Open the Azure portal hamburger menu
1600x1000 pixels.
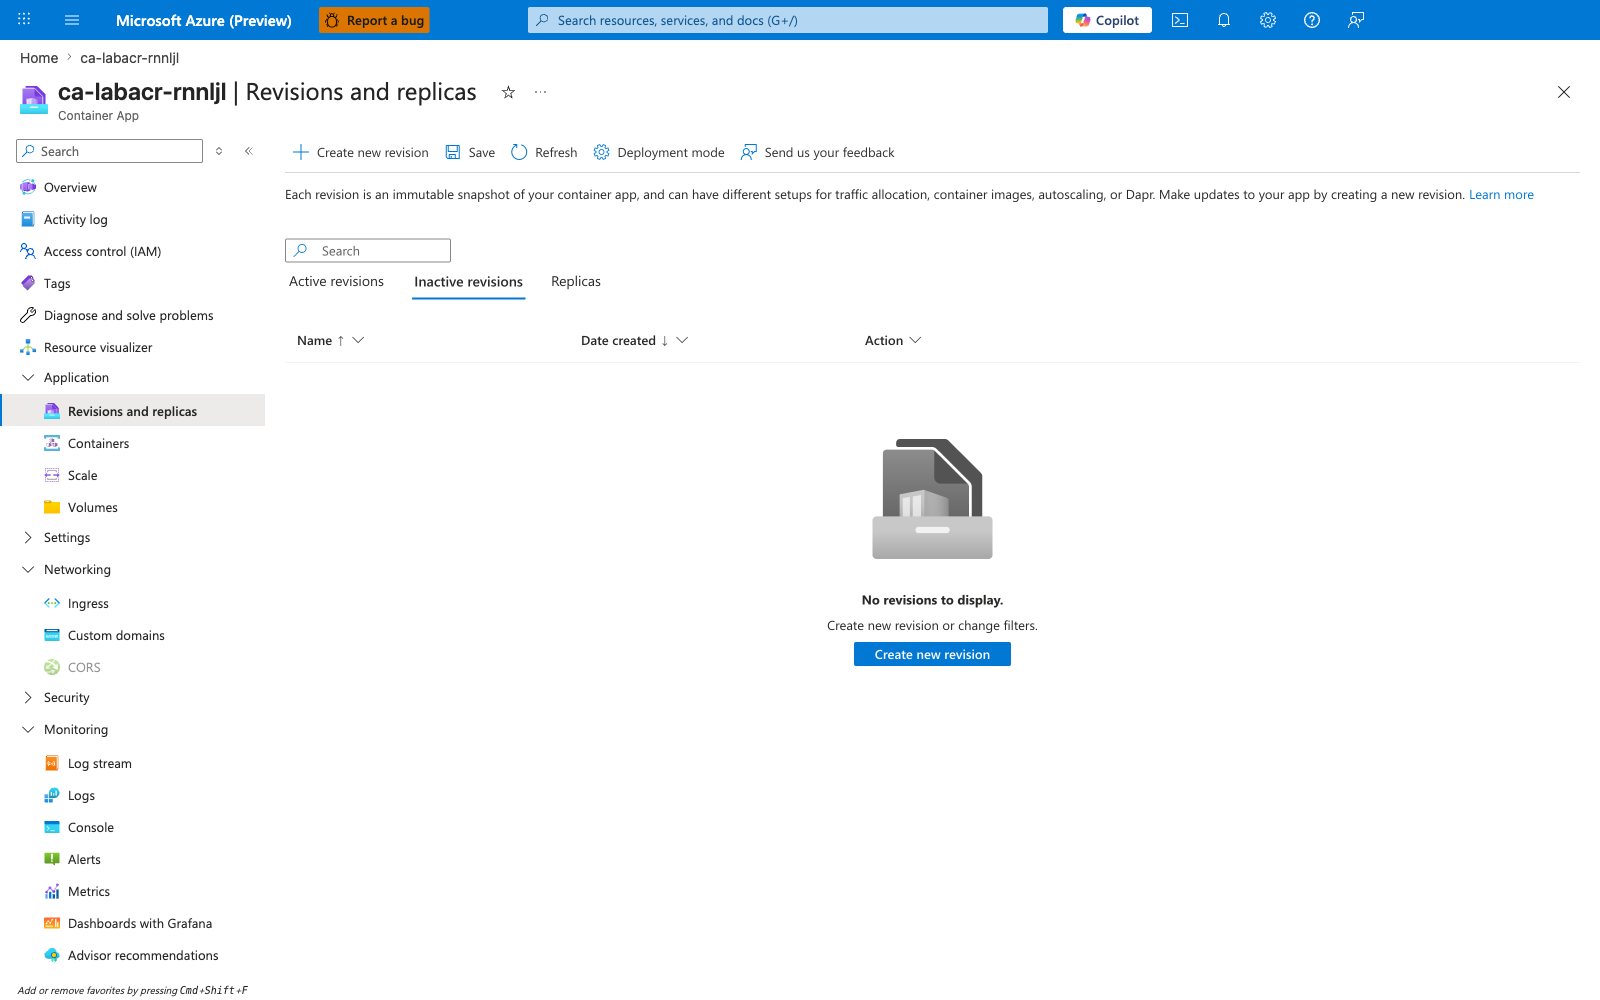(x=72, y=20)
